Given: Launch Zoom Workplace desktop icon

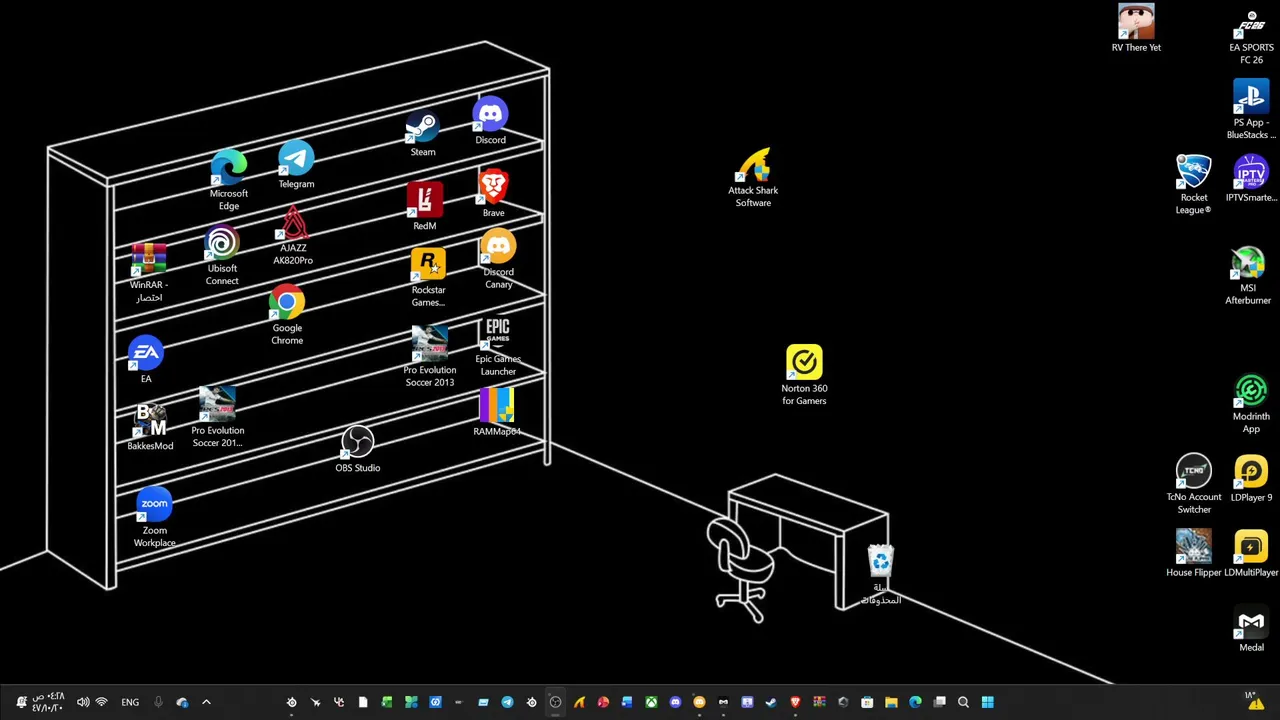Looking at the screenshot, I should pyautogui.click(x=154, y=518).
